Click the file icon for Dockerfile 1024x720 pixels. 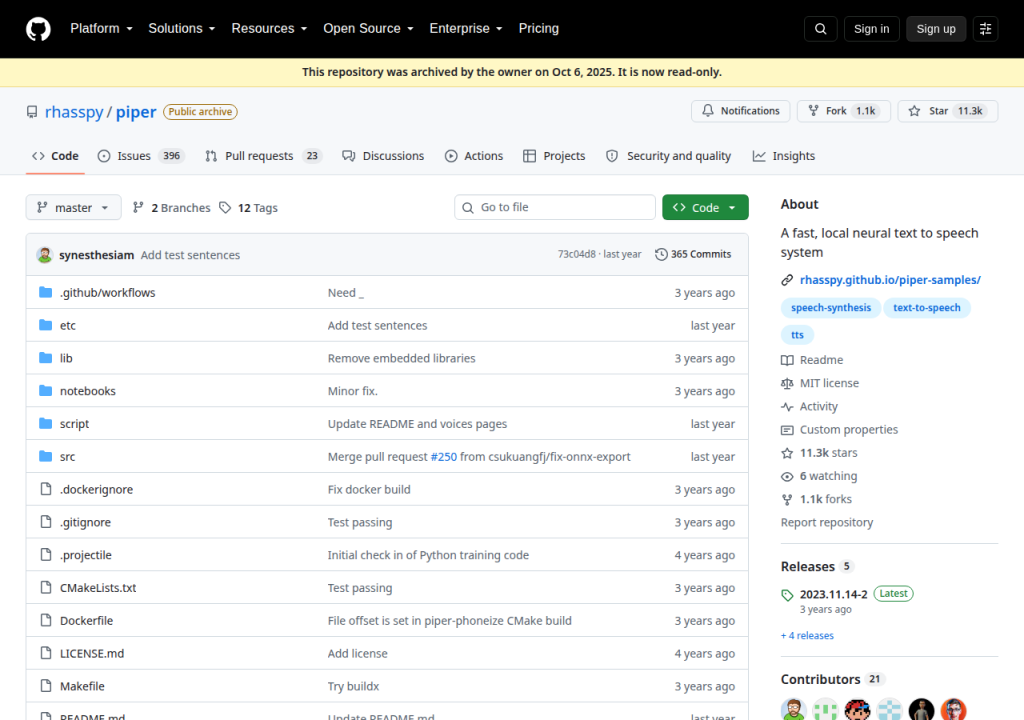pos(46,620)
